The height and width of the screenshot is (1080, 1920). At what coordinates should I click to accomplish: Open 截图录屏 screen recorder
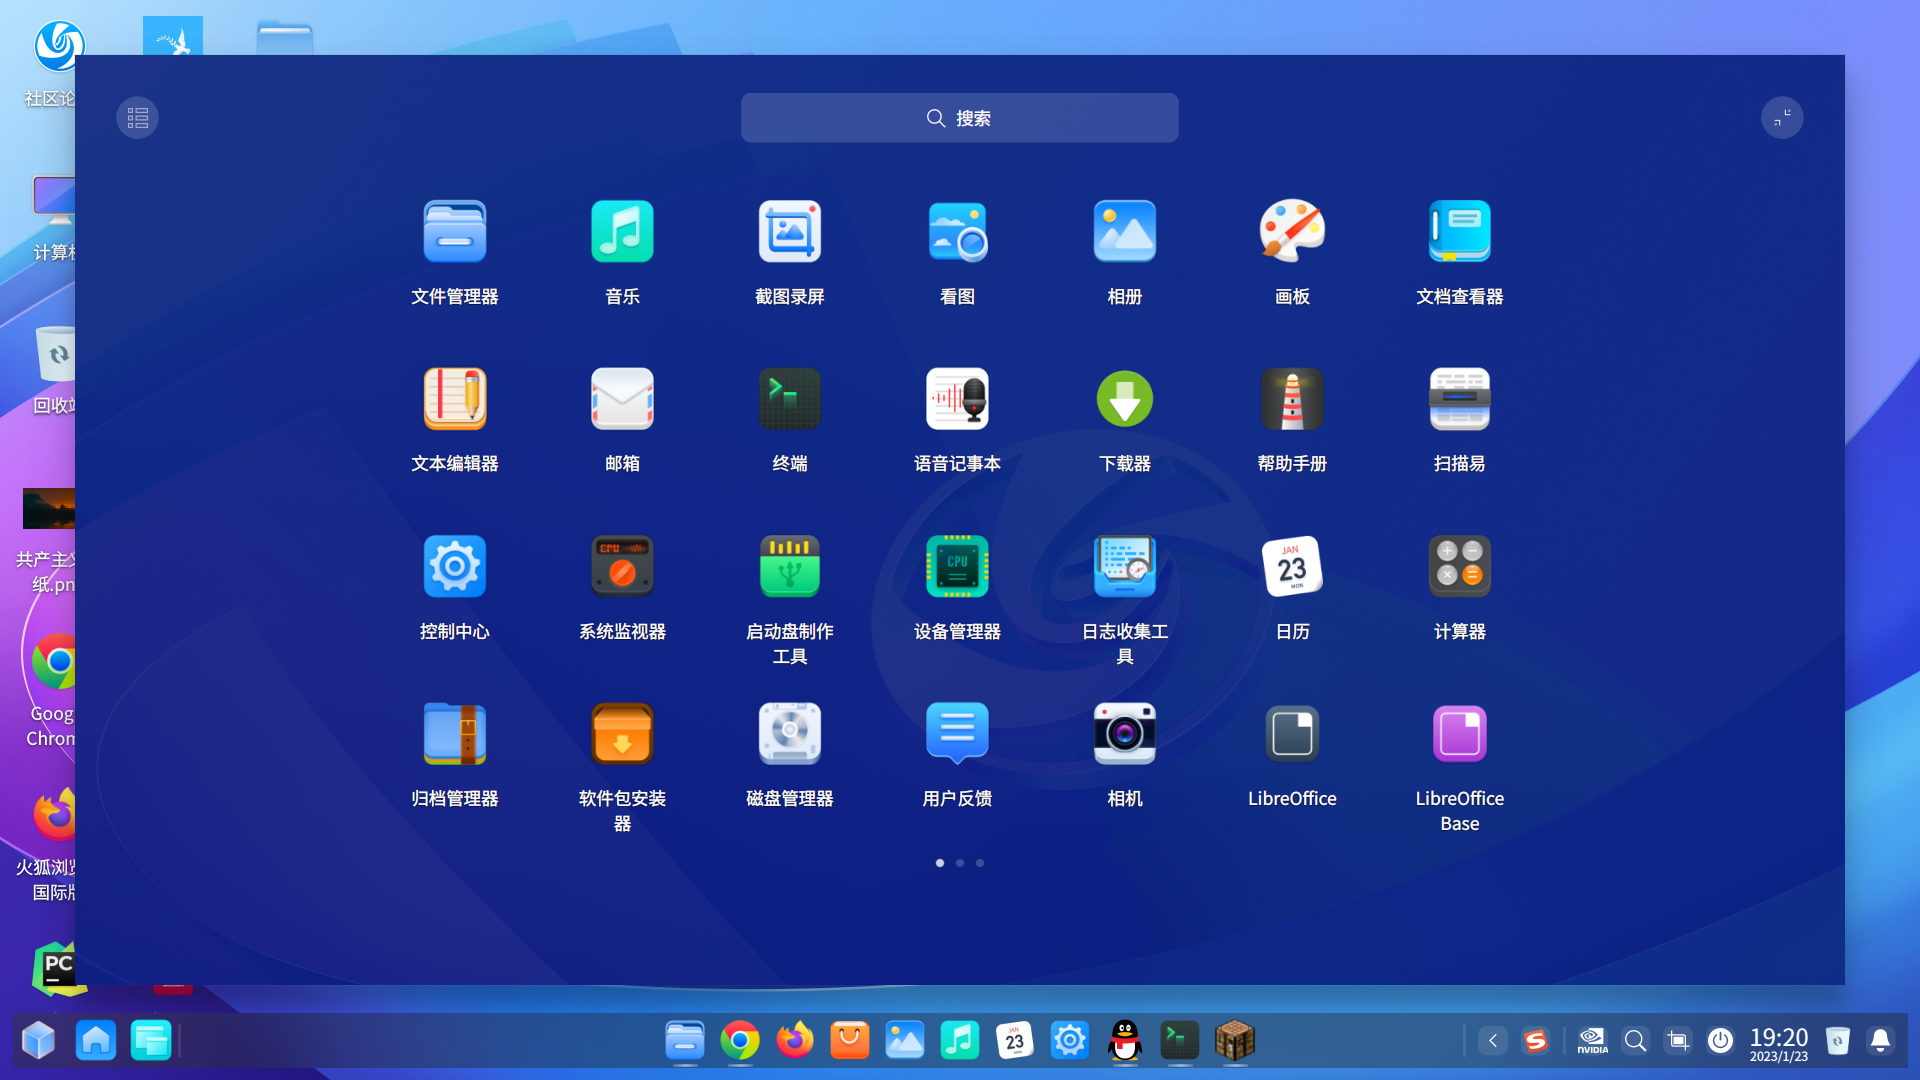point(789,231)
